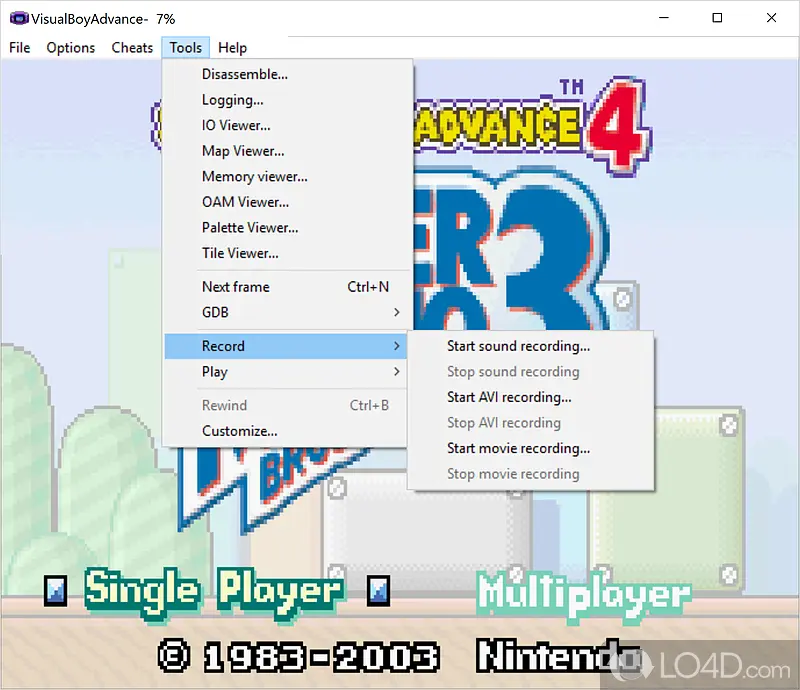The width and height of the screenshot is (800, 690).
Task: Open the File menu
Action: pos(19,47)
